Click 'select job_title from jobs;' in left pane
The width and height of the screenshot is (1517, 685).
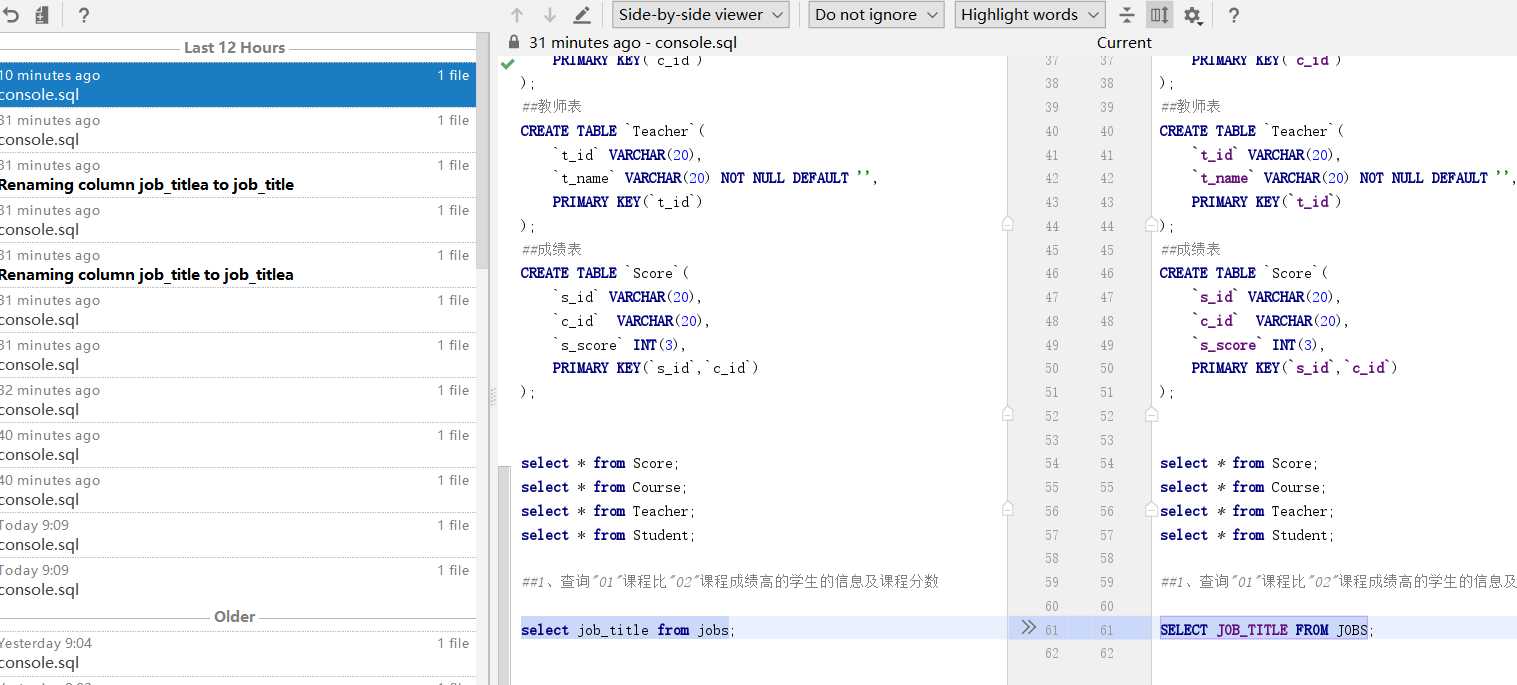(x=627, y=630)
